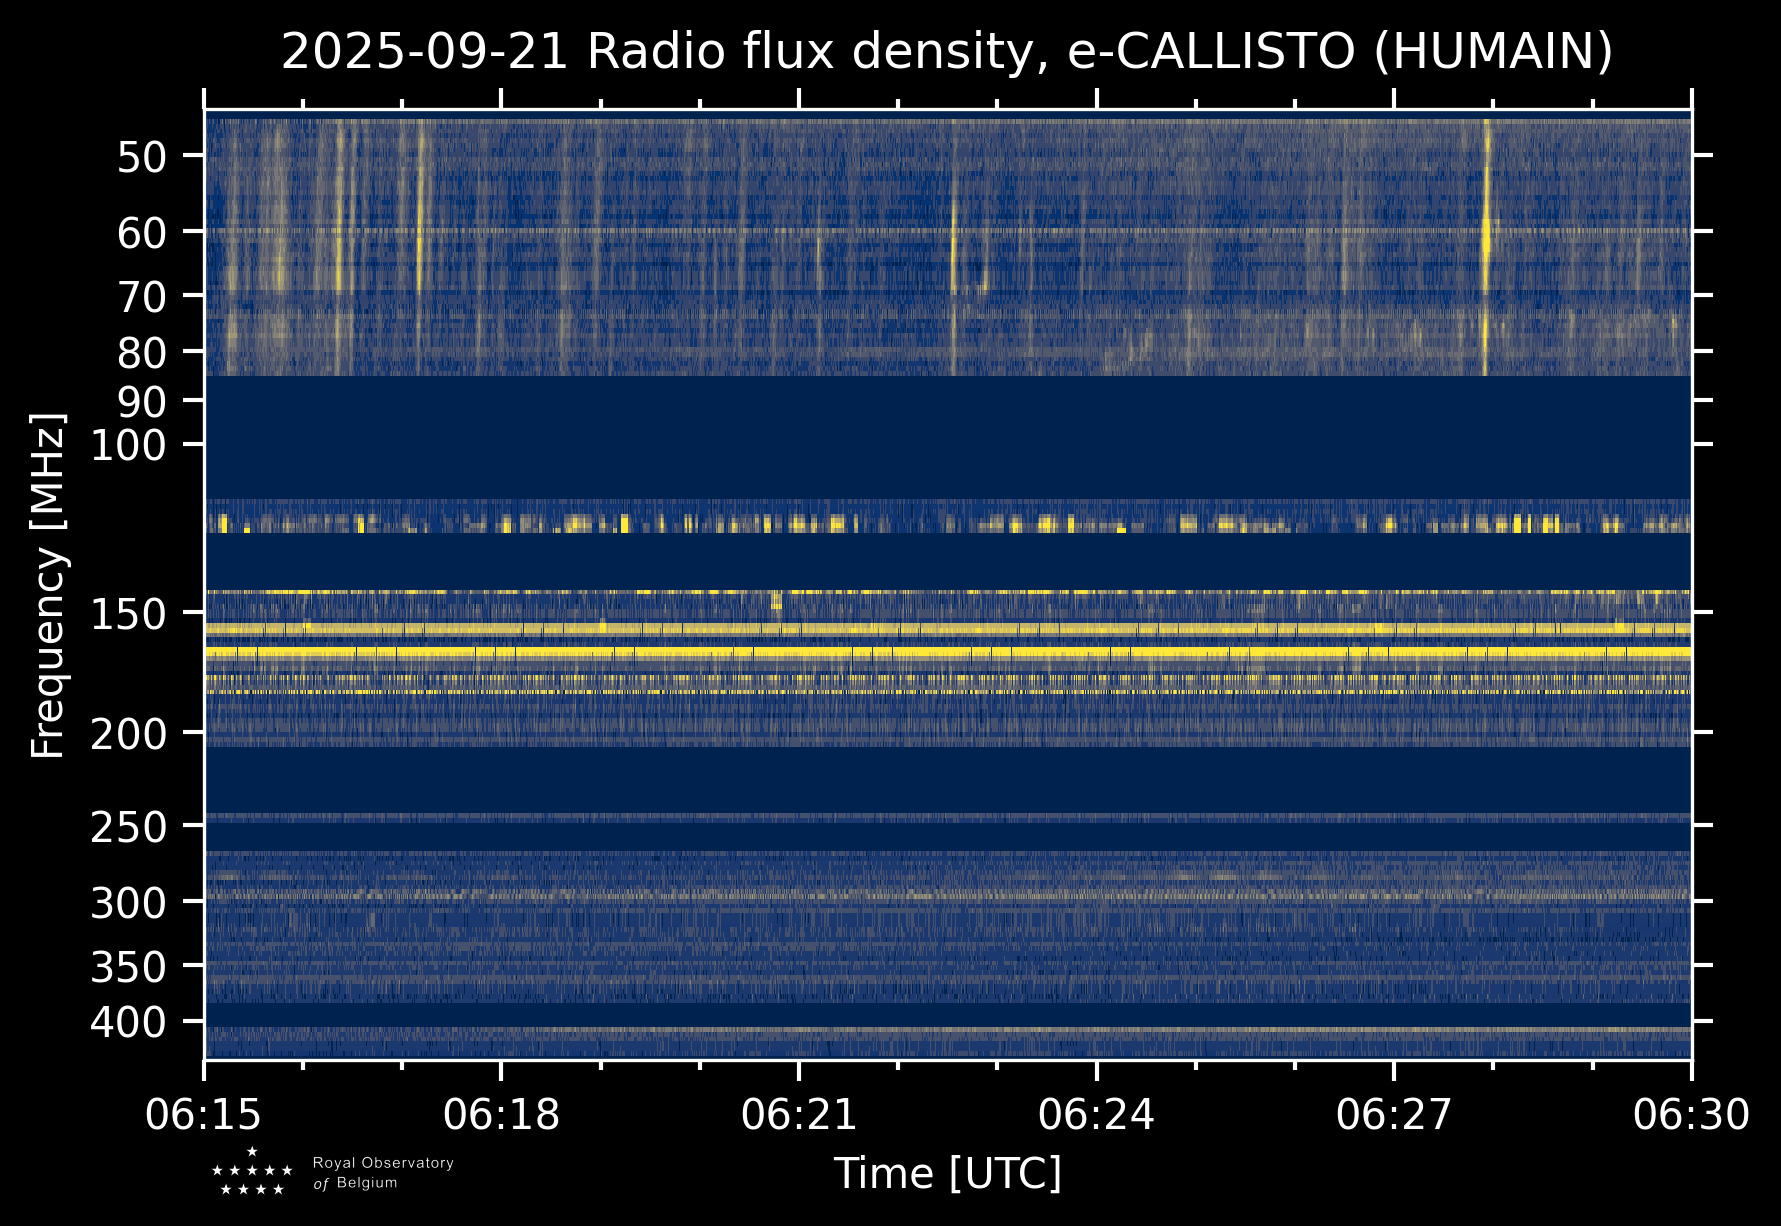Click the Frequency [MHz] axis title

[x=48, y=585]
